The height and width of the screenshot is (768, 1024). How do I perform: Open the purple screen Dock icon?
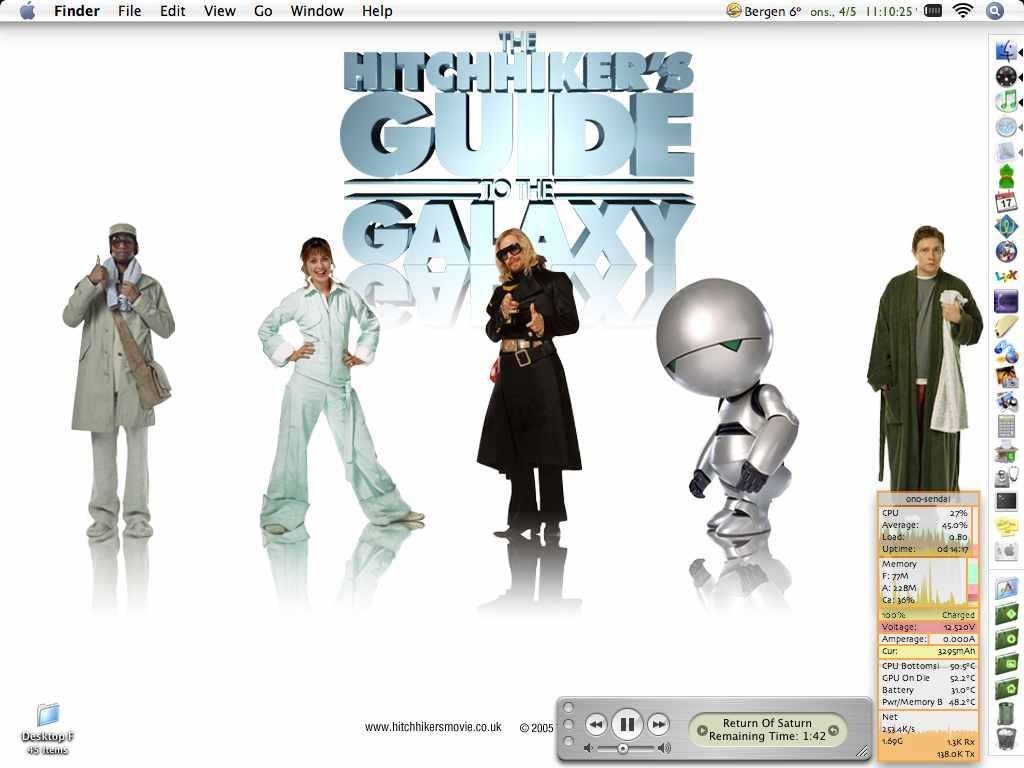pos(1006,302)
